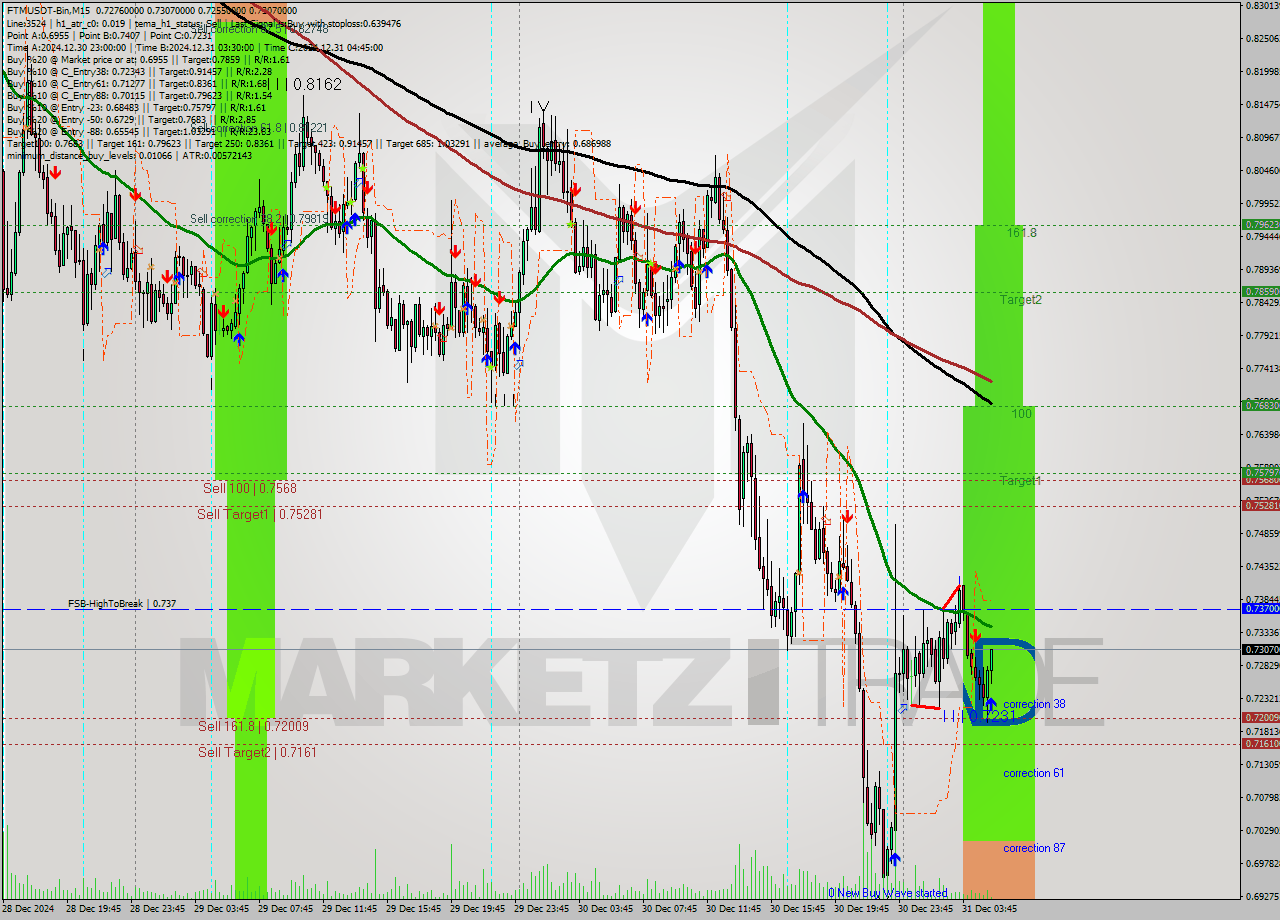Click the 0.83013 price axis value
1280x920 pixels.
click(x=1262, y=5)
